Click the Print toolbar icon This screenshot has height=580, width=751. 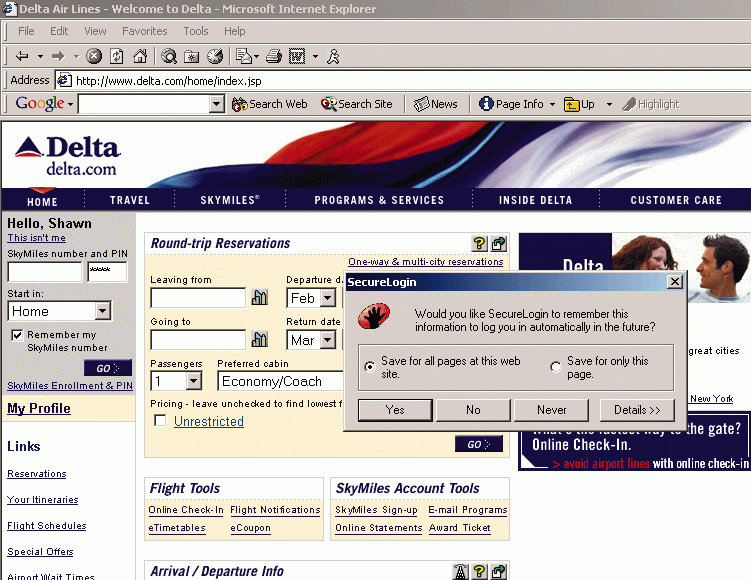(274, 57)
